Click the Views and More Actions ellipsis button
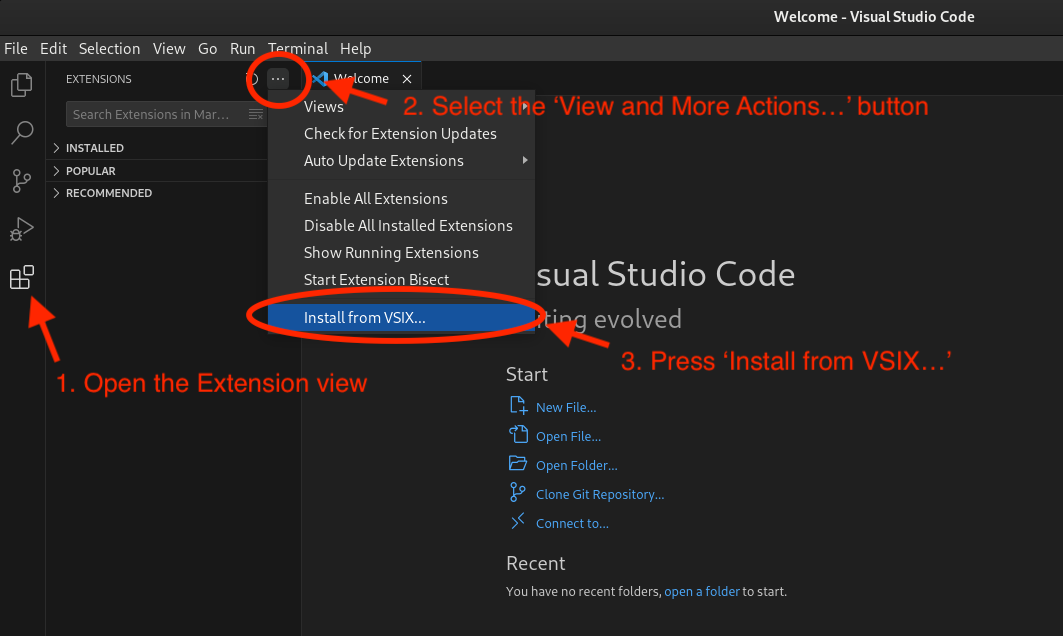The height and width of the screenshot is (636, 1063). point(278,79)
